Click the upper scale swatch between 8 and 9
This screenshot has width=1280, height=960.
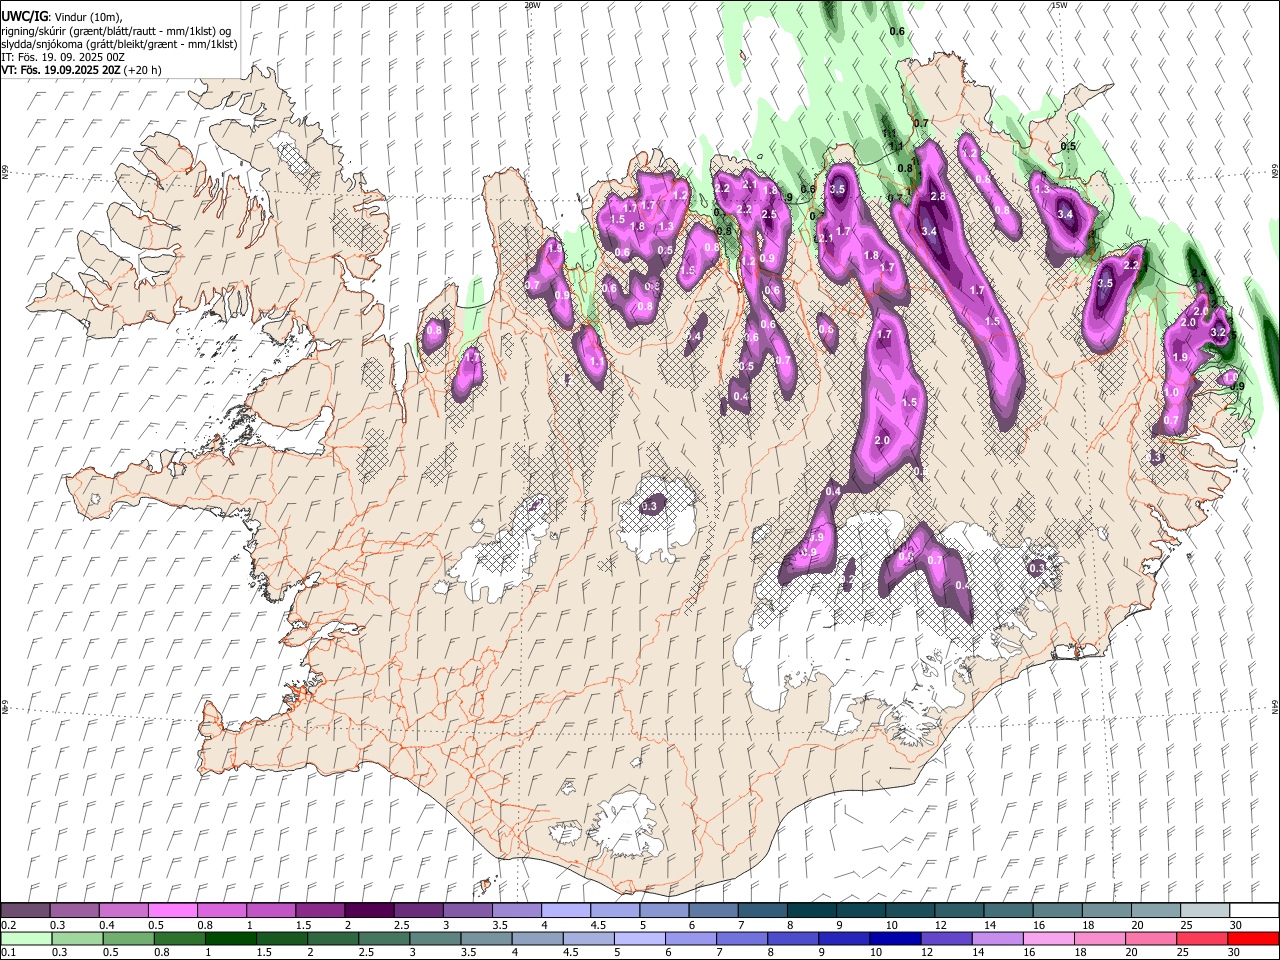pyautogui.click(x=812, y=911)
